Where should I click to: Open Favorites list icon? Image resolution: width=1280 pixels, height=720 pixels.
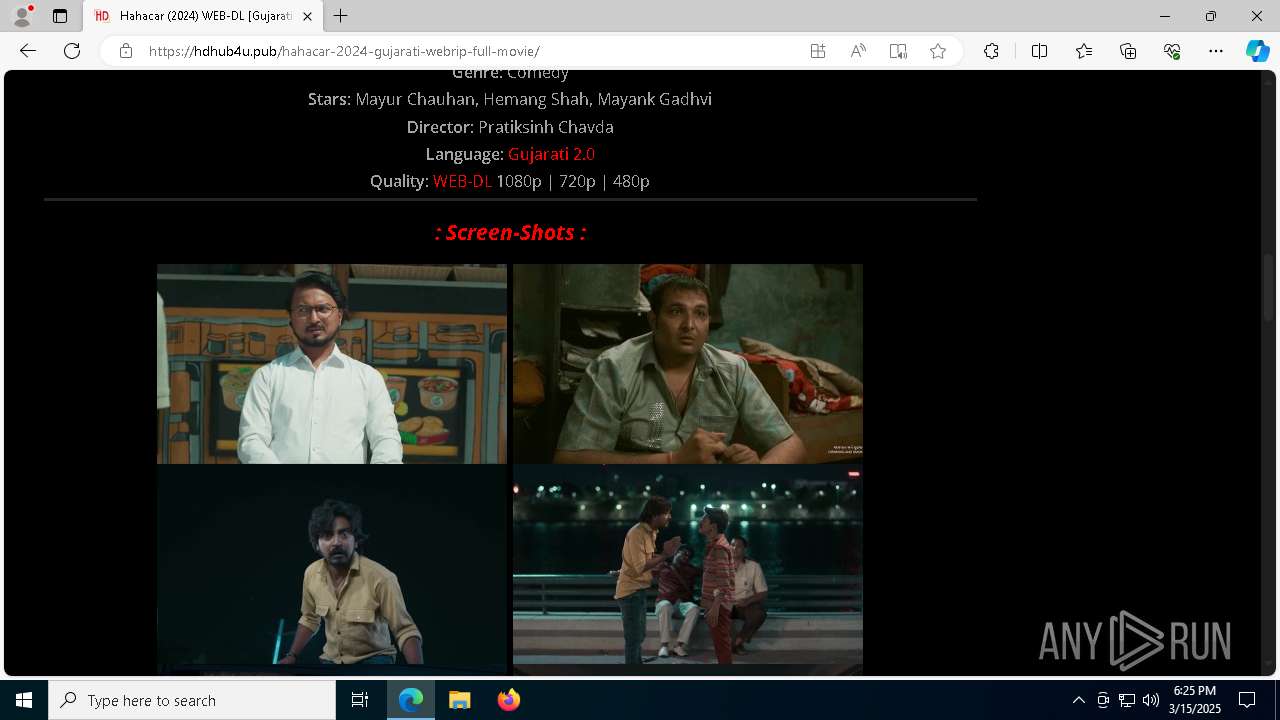(x=1084, y=51)
